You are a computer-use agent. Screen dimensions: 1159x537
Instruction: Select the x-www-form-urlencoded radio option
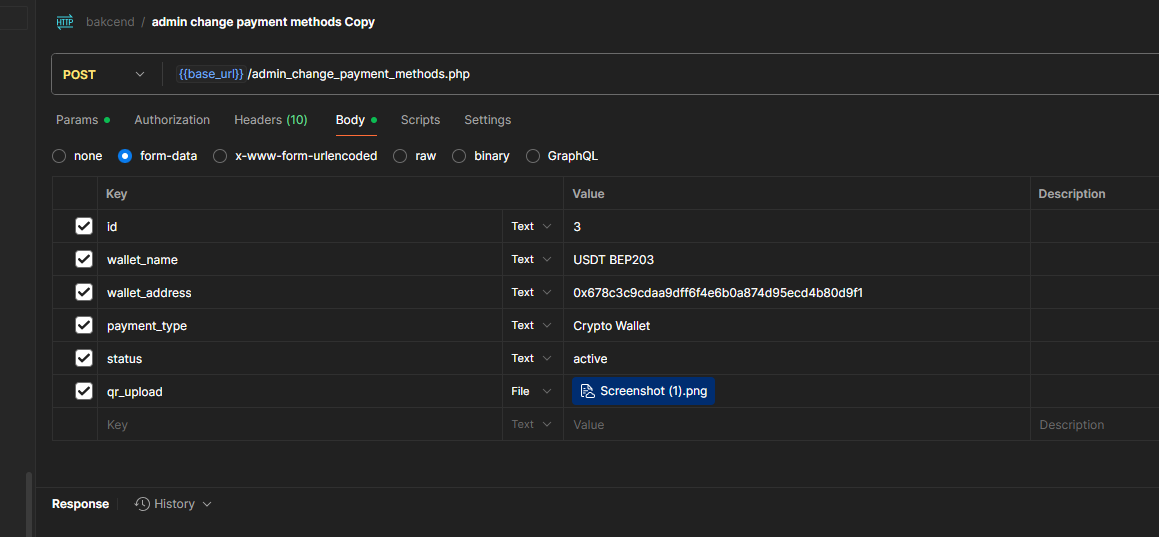[220, 156]
